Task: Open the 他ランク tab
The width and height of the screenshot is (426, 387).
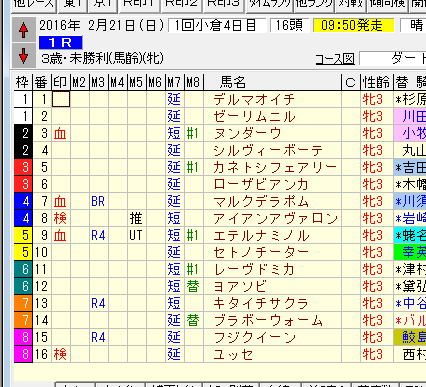Action: 314,5
